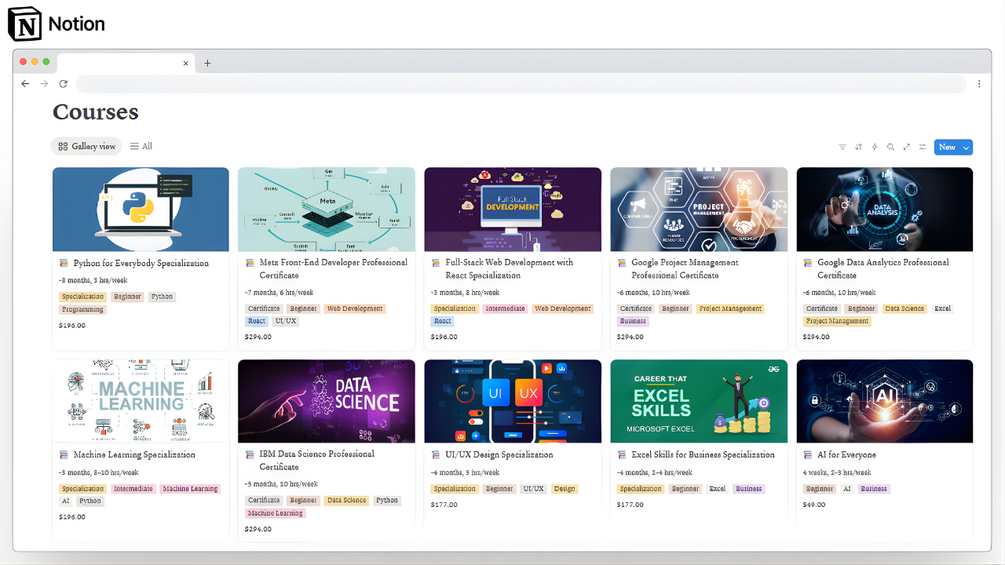Search the Courses database
The image size is (1005, 565).
click(x=890, y=147)
